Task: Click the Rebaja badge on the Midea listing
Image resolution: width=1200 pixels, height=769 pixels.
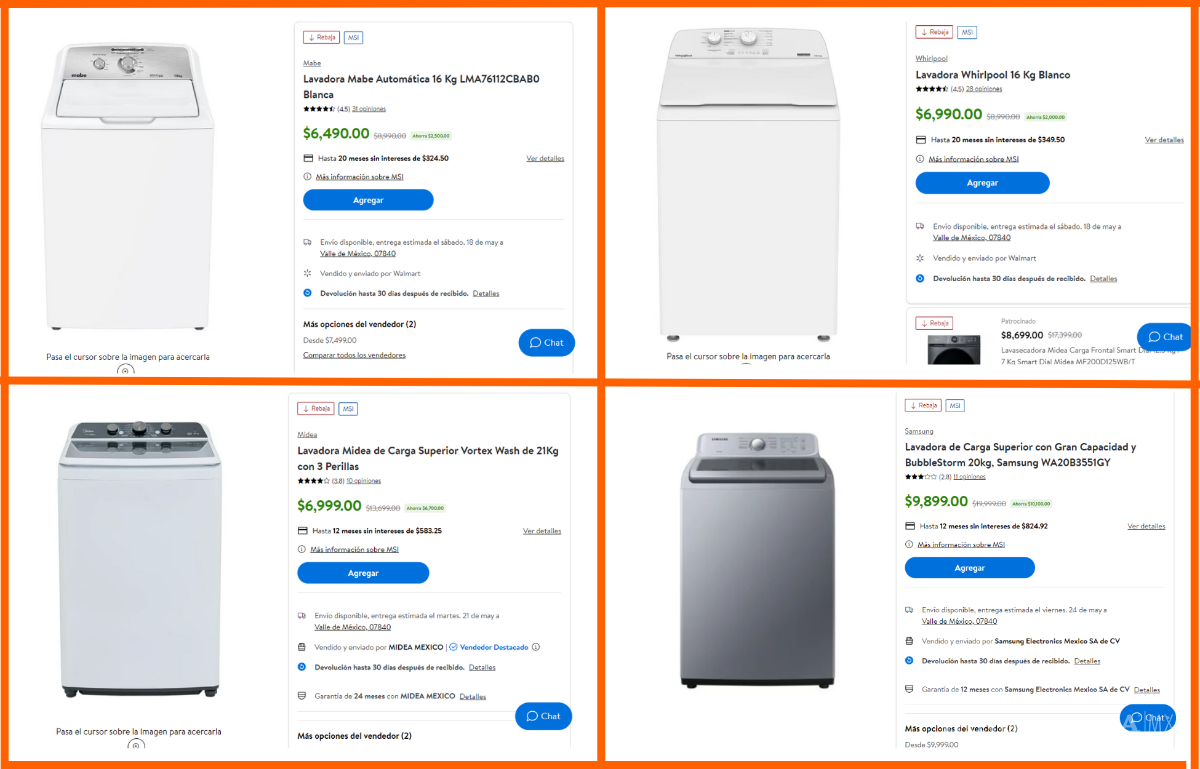Action: [315, 408]
